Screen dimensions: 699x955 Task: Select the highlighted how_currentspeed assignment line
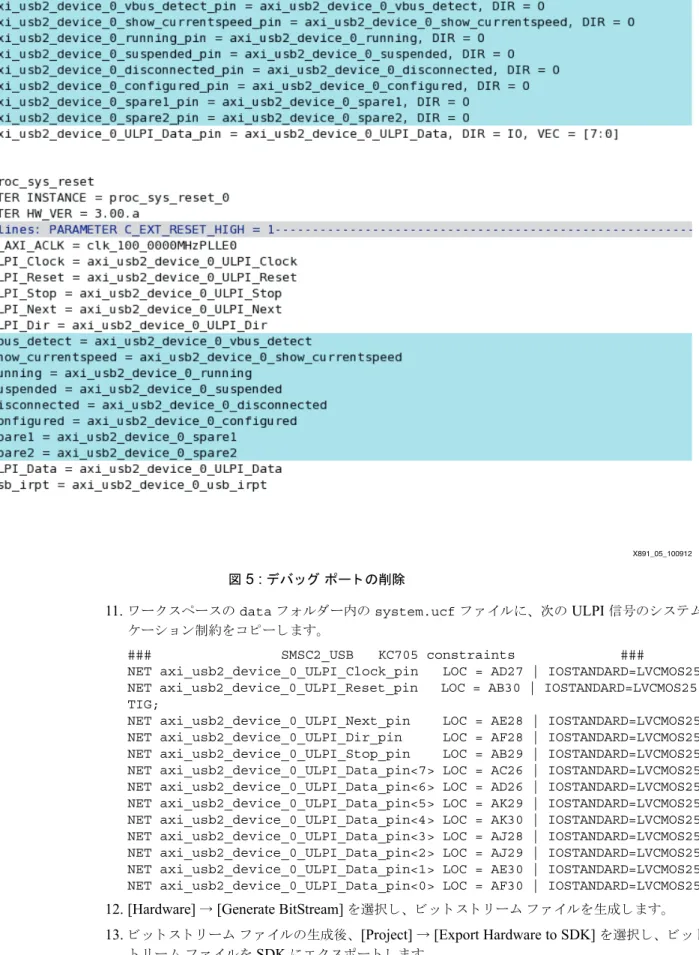click(201, 358)
